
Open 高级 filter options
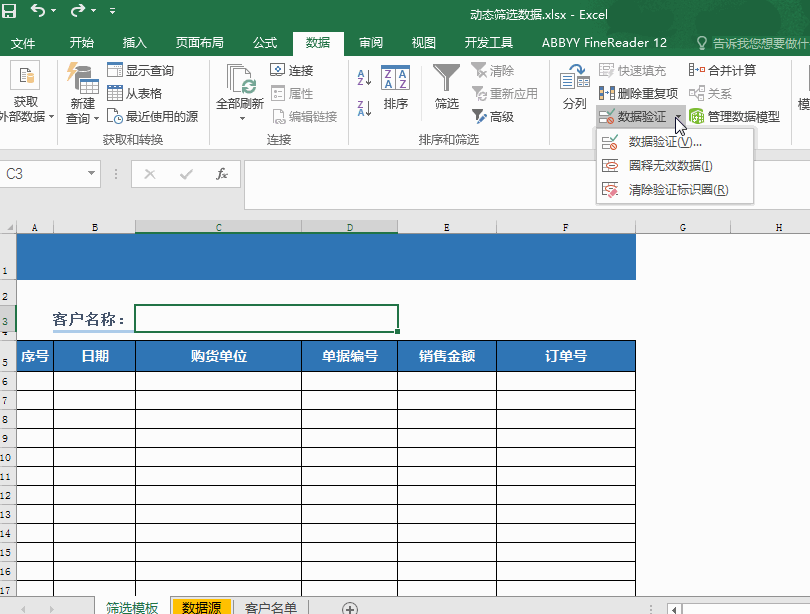tap(493, 117)
